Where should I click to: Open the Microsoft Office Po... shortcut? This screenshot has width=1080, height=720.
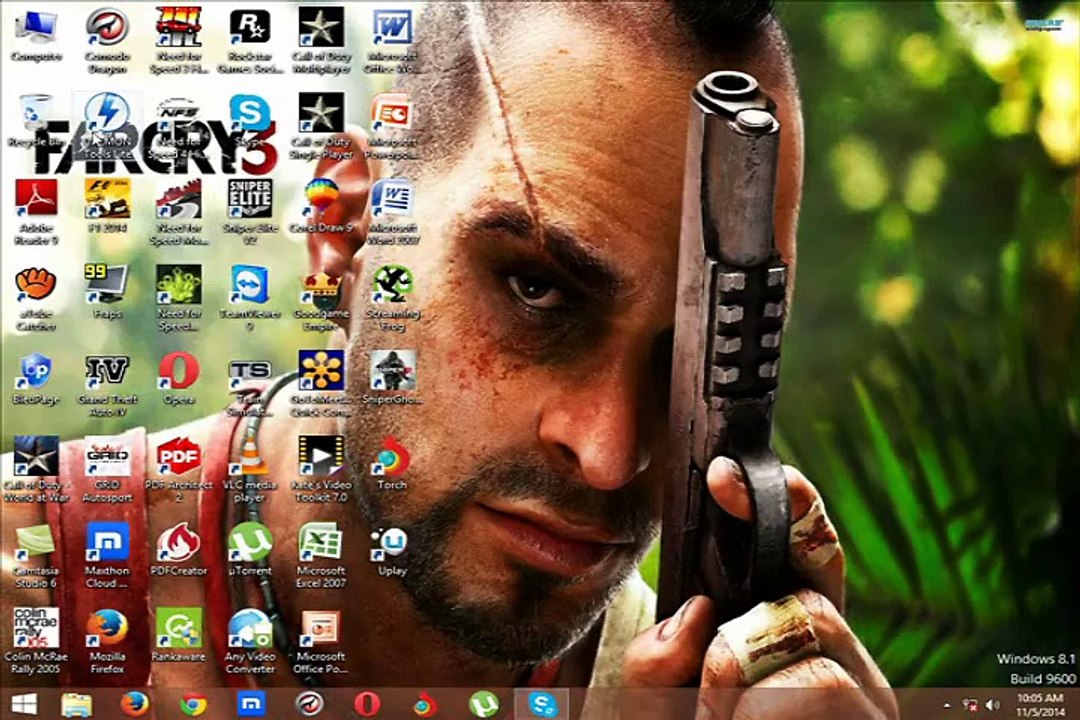tap(321, 641)
